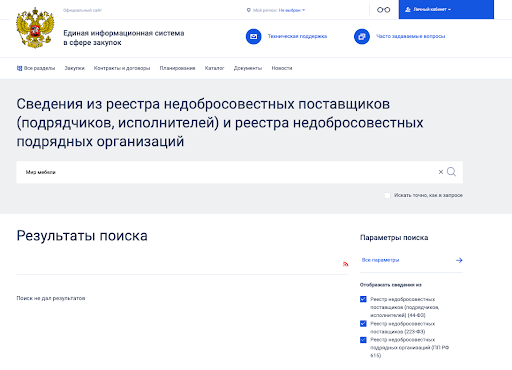512x370 pixels.
Task: Follow the Техническая поддержка link
Action: pyautogui.click(x=297, y=36)
